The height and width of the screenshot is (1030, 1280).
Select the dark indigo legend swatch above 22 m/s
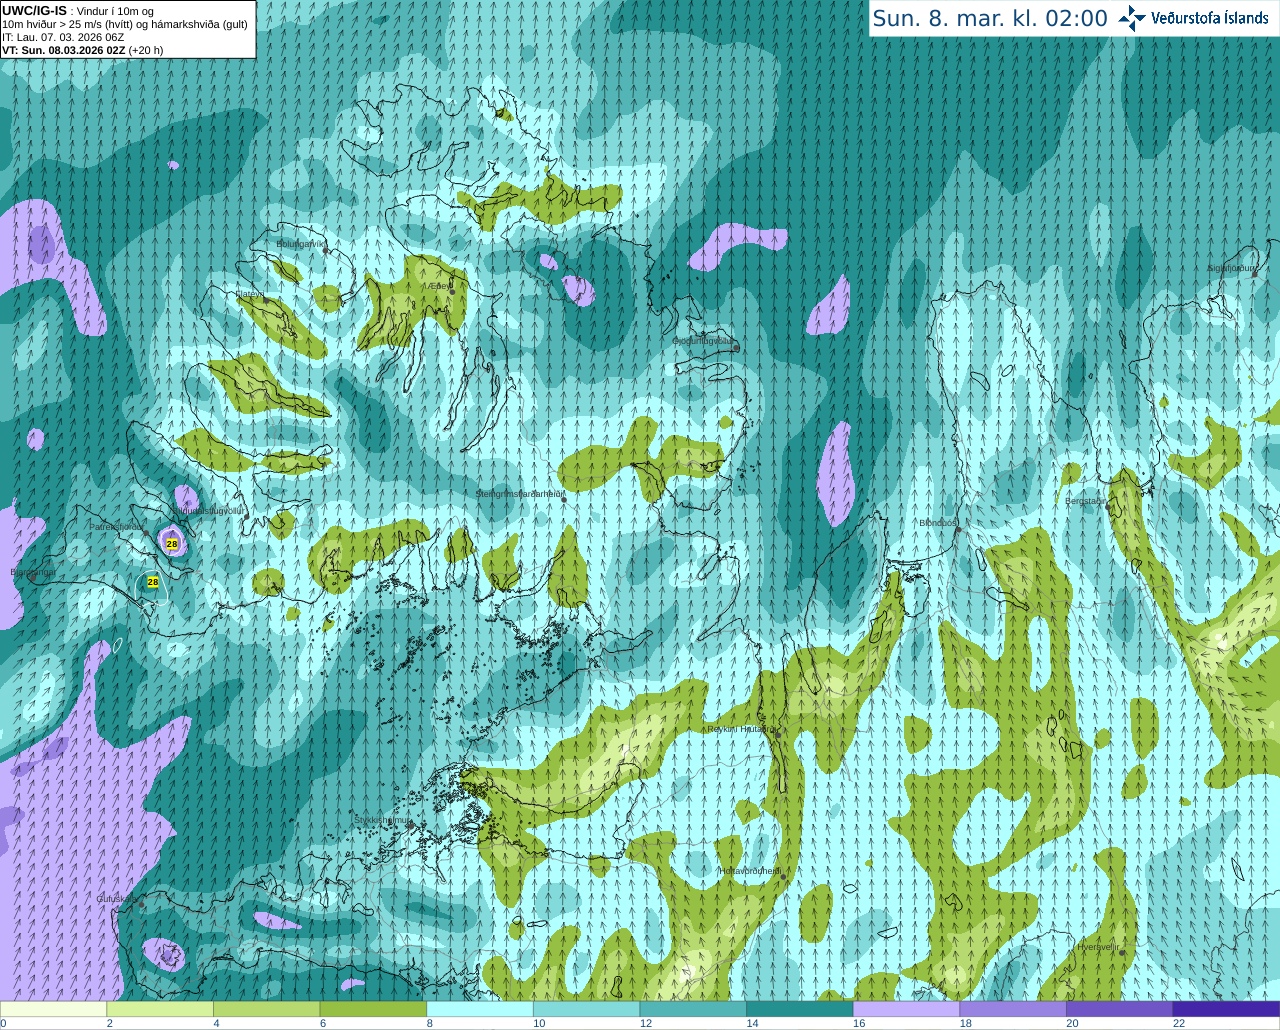(x=1226, y=1009)
